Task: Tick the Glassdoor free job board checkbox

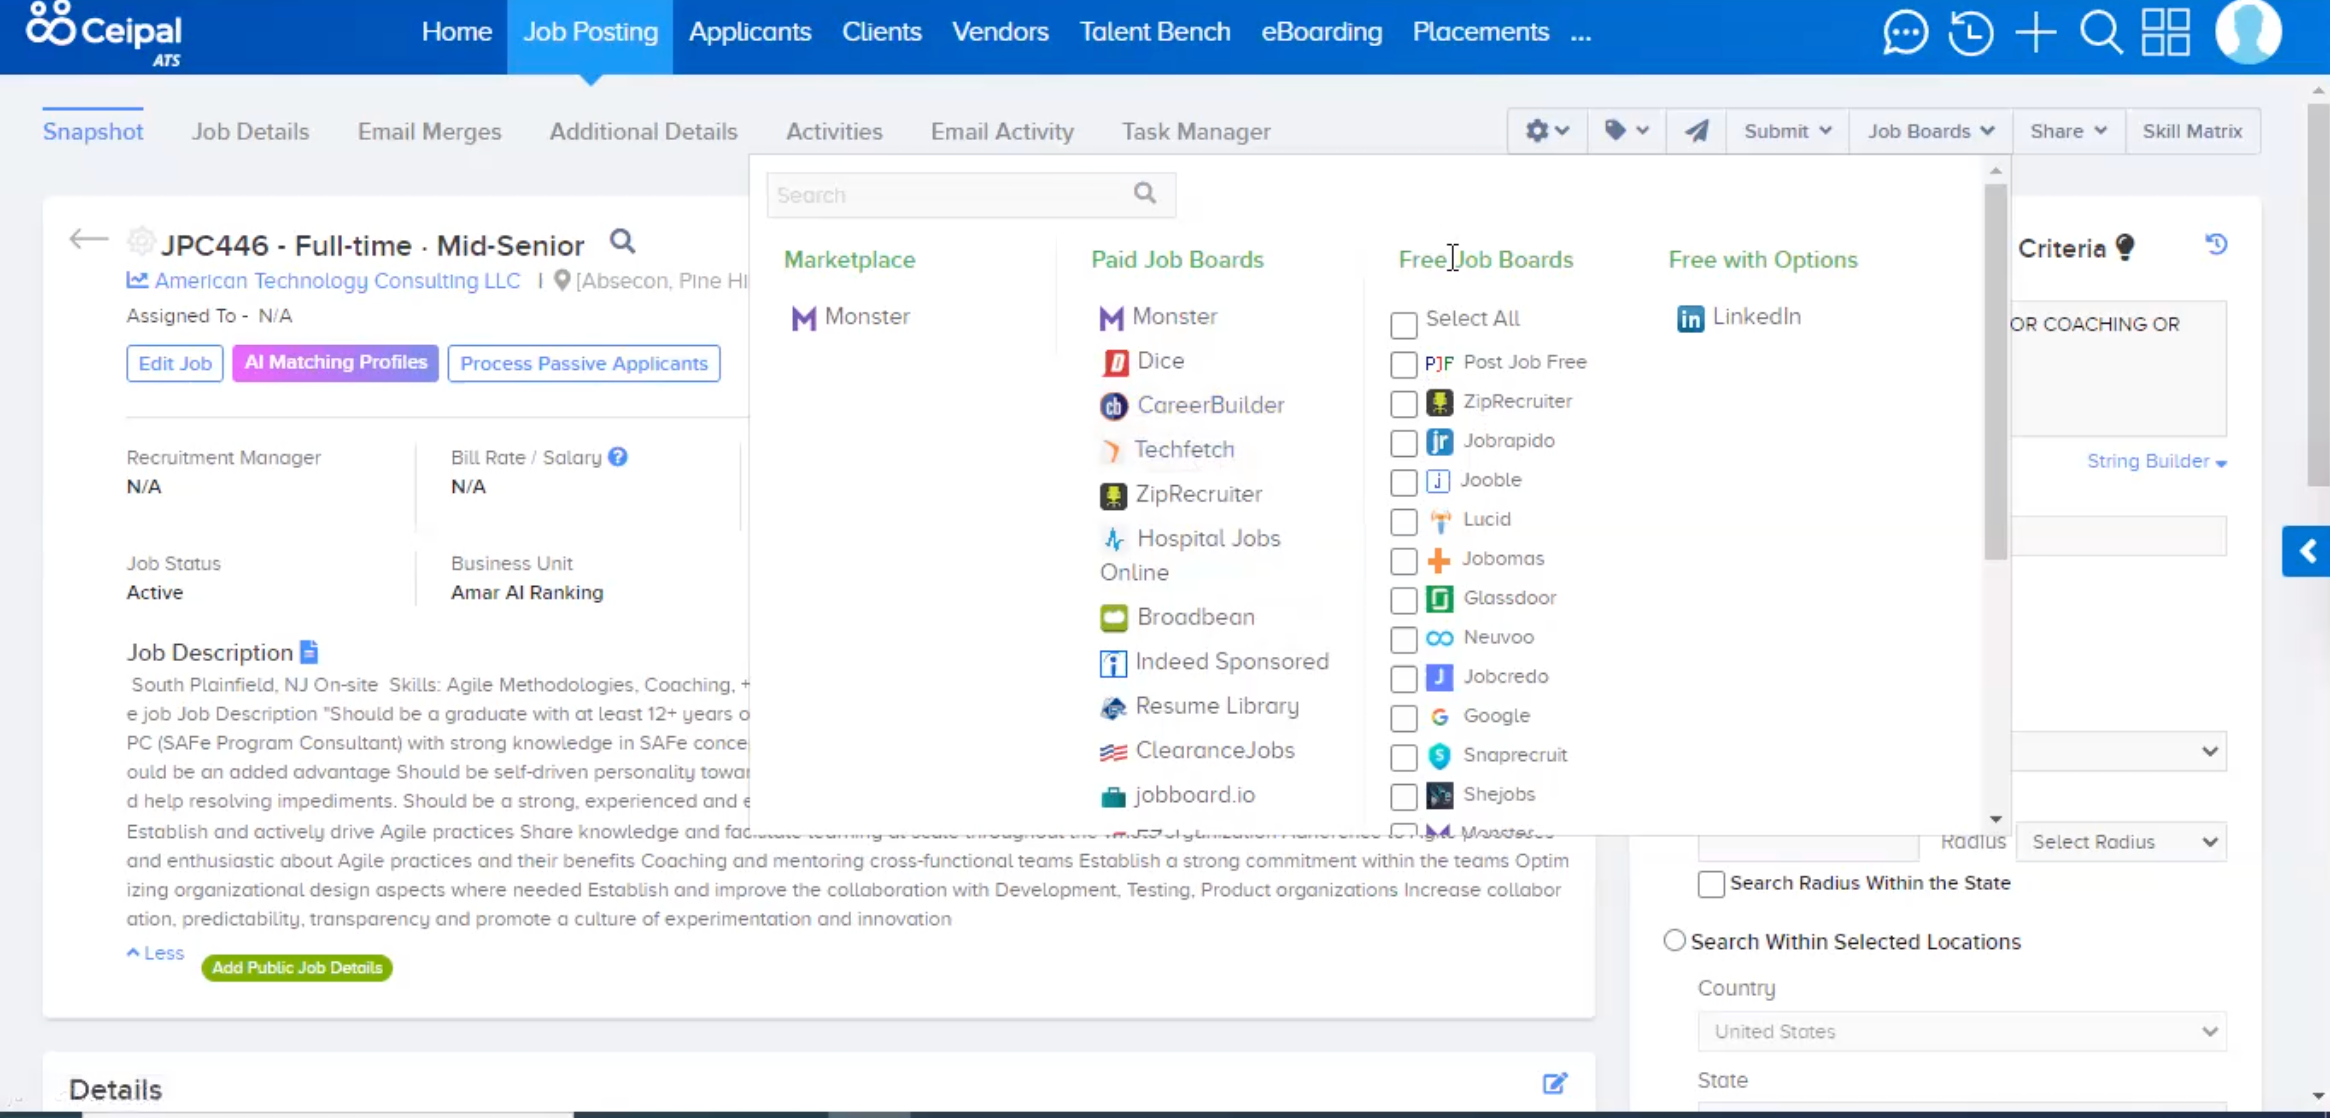Action: [1403, 600]
